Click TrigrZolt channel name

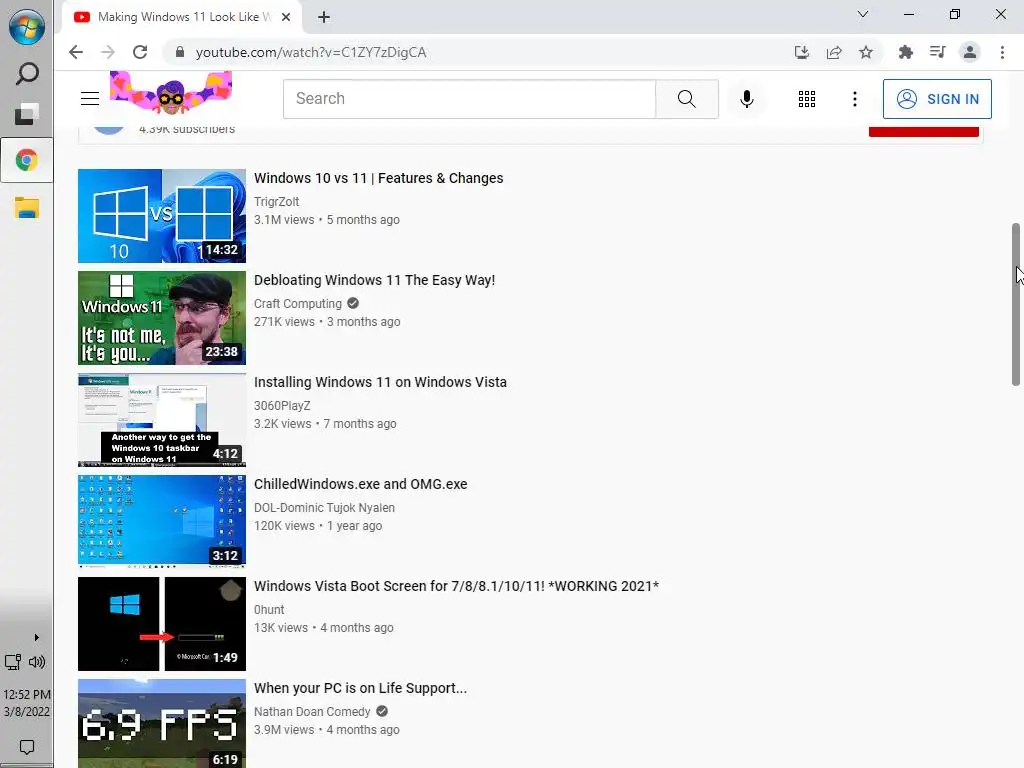276,202
